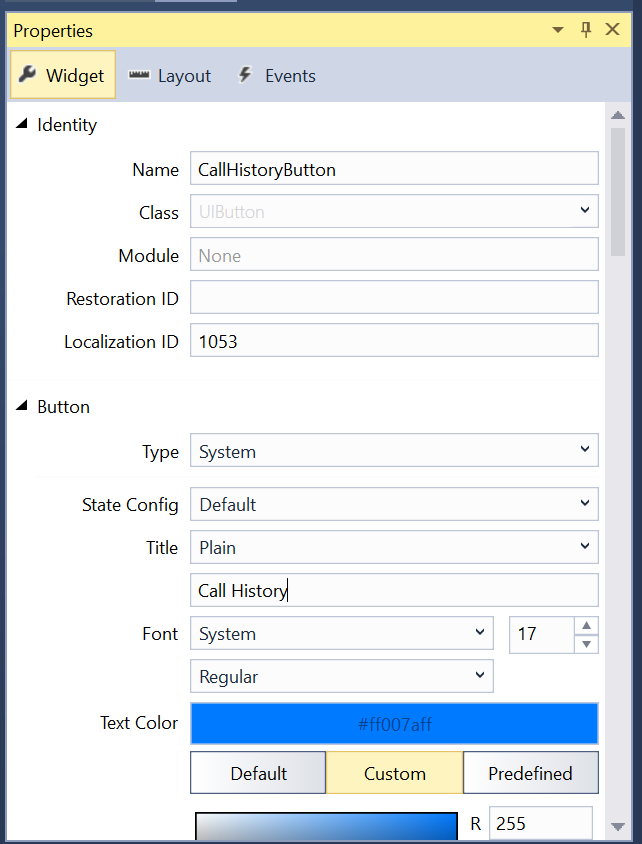The height and width of the screenshot is (844, 642).
Task: Pin the Properties window
Action: pyautogui.click(x=586, y=30)
